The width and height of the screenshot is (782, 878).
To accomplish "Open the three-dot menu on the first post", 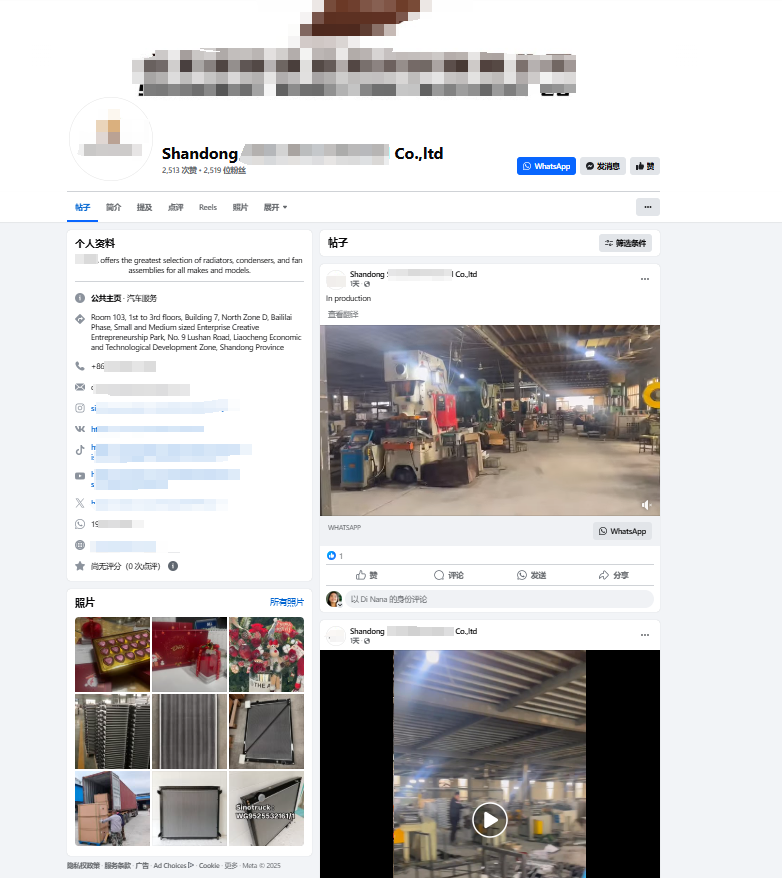I will tap(645, 279).
